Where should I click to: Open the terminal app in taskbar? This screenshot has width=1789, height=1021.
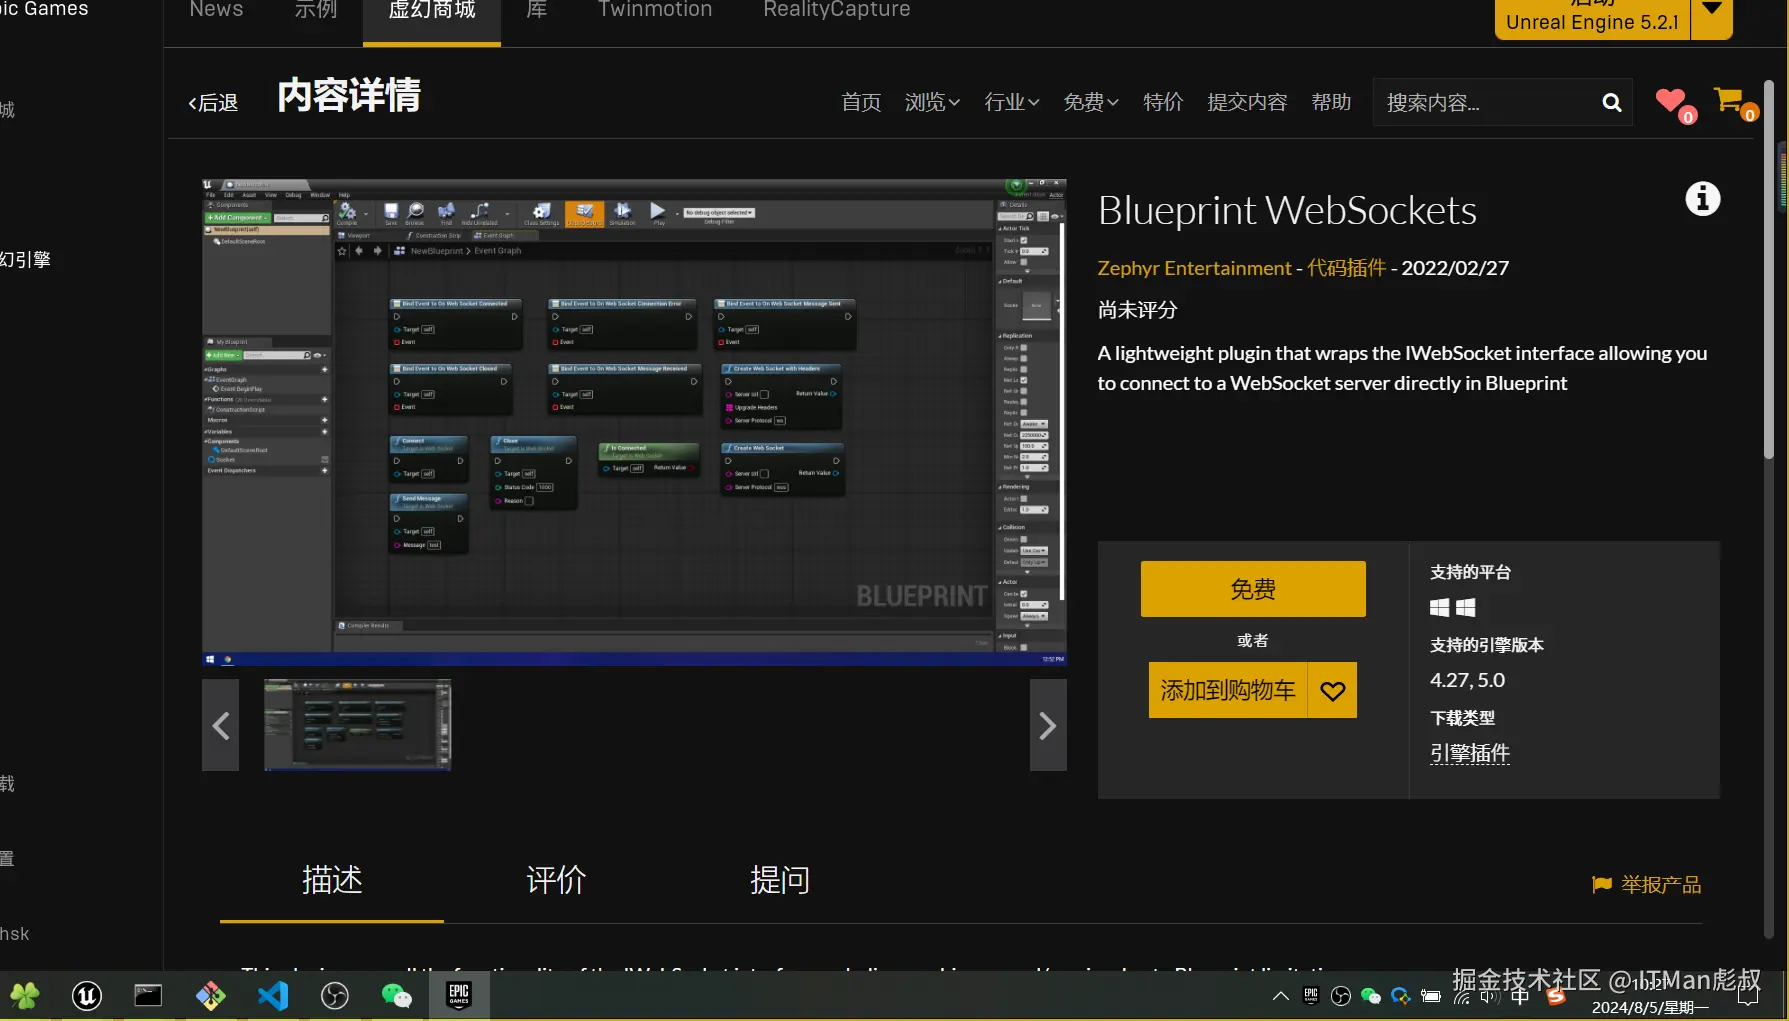148,995
